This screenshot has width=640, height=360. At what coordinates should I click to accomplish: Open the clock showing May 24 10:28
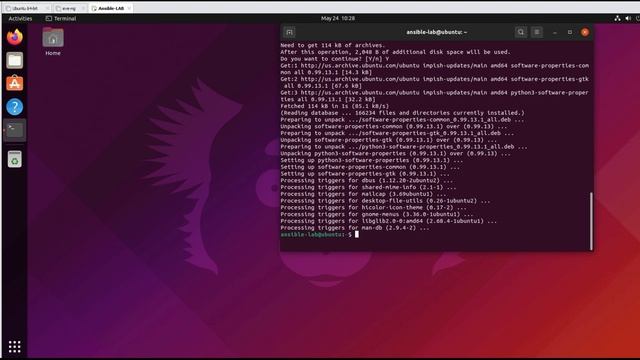click(338, 18)
